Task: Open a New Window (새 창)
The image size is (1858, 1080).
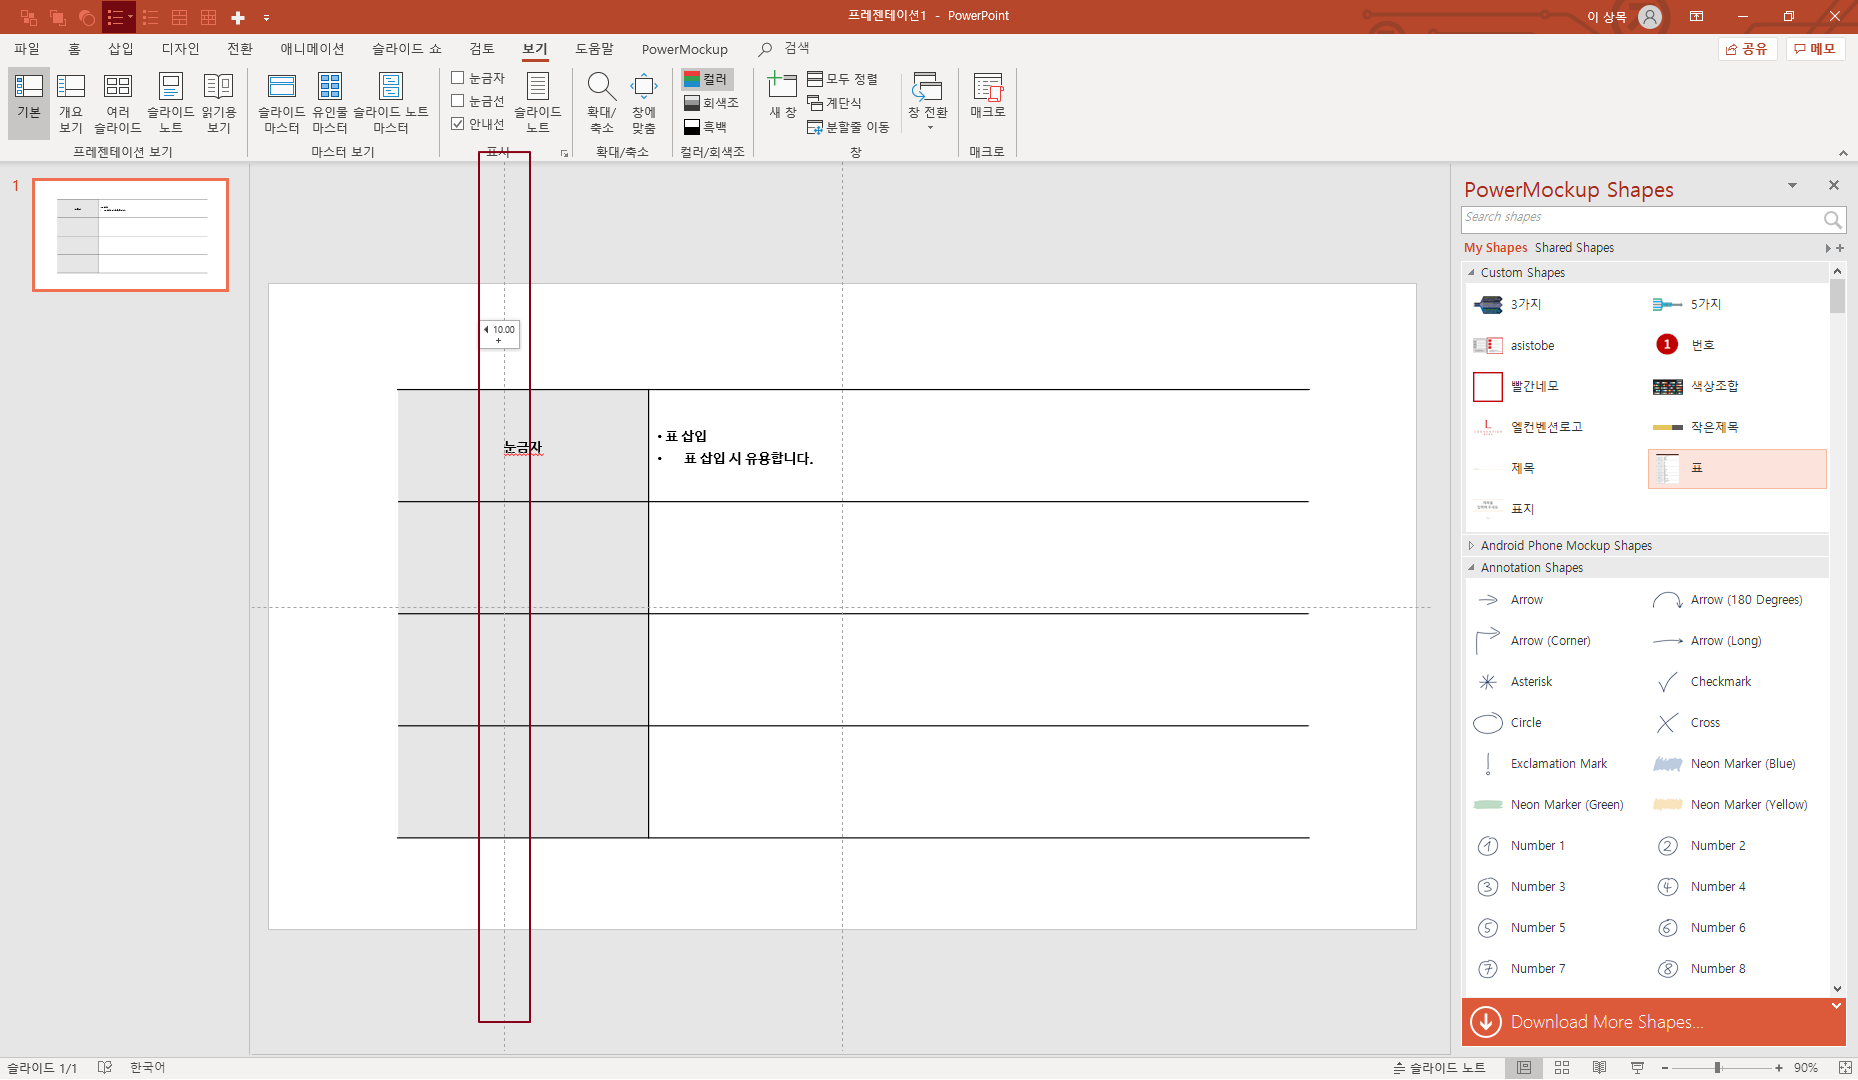Action: point(782,96)
